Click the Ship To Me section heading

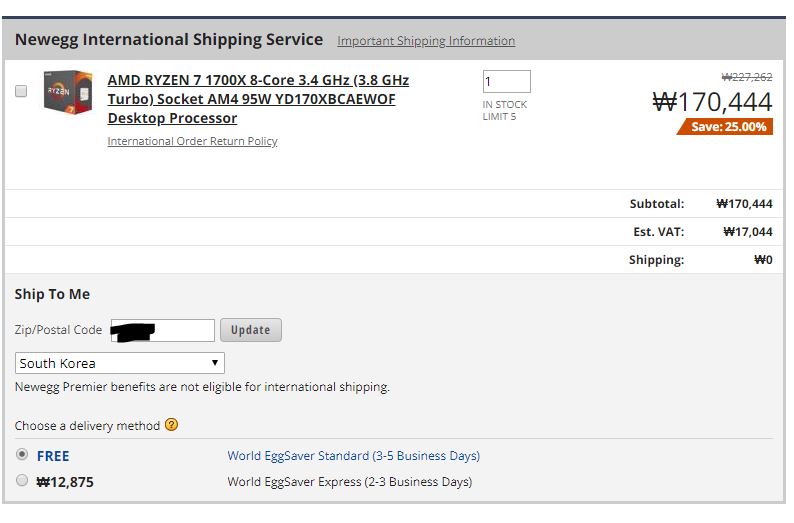pos(52,294)
